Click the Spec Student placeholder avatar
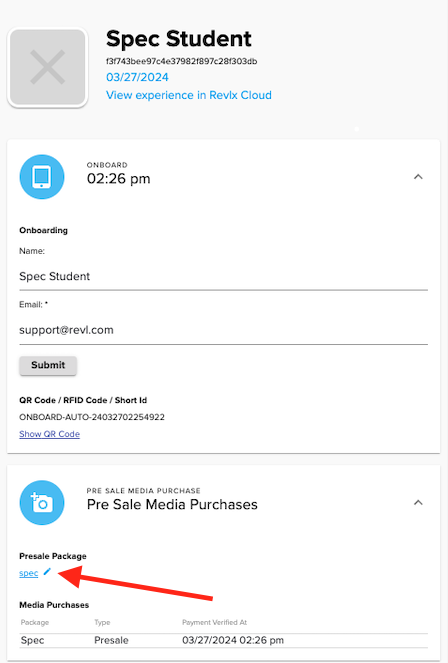 coord(48,67)
